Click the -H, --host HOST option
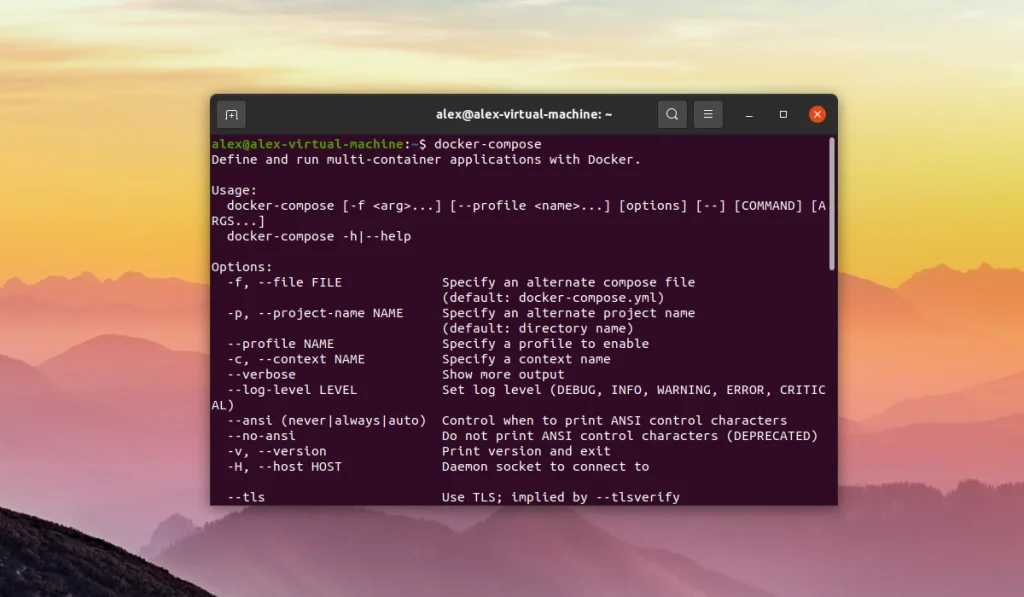 284,466
